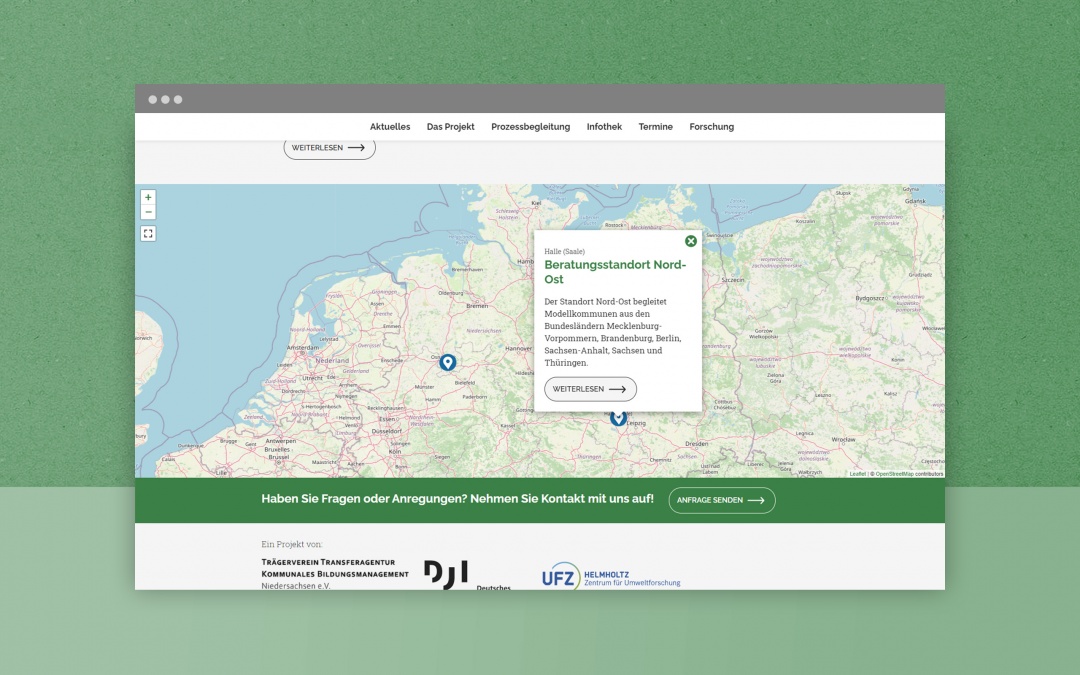Close the Beratungsstandort Nord-Ost popup

[x=691, y=241]
